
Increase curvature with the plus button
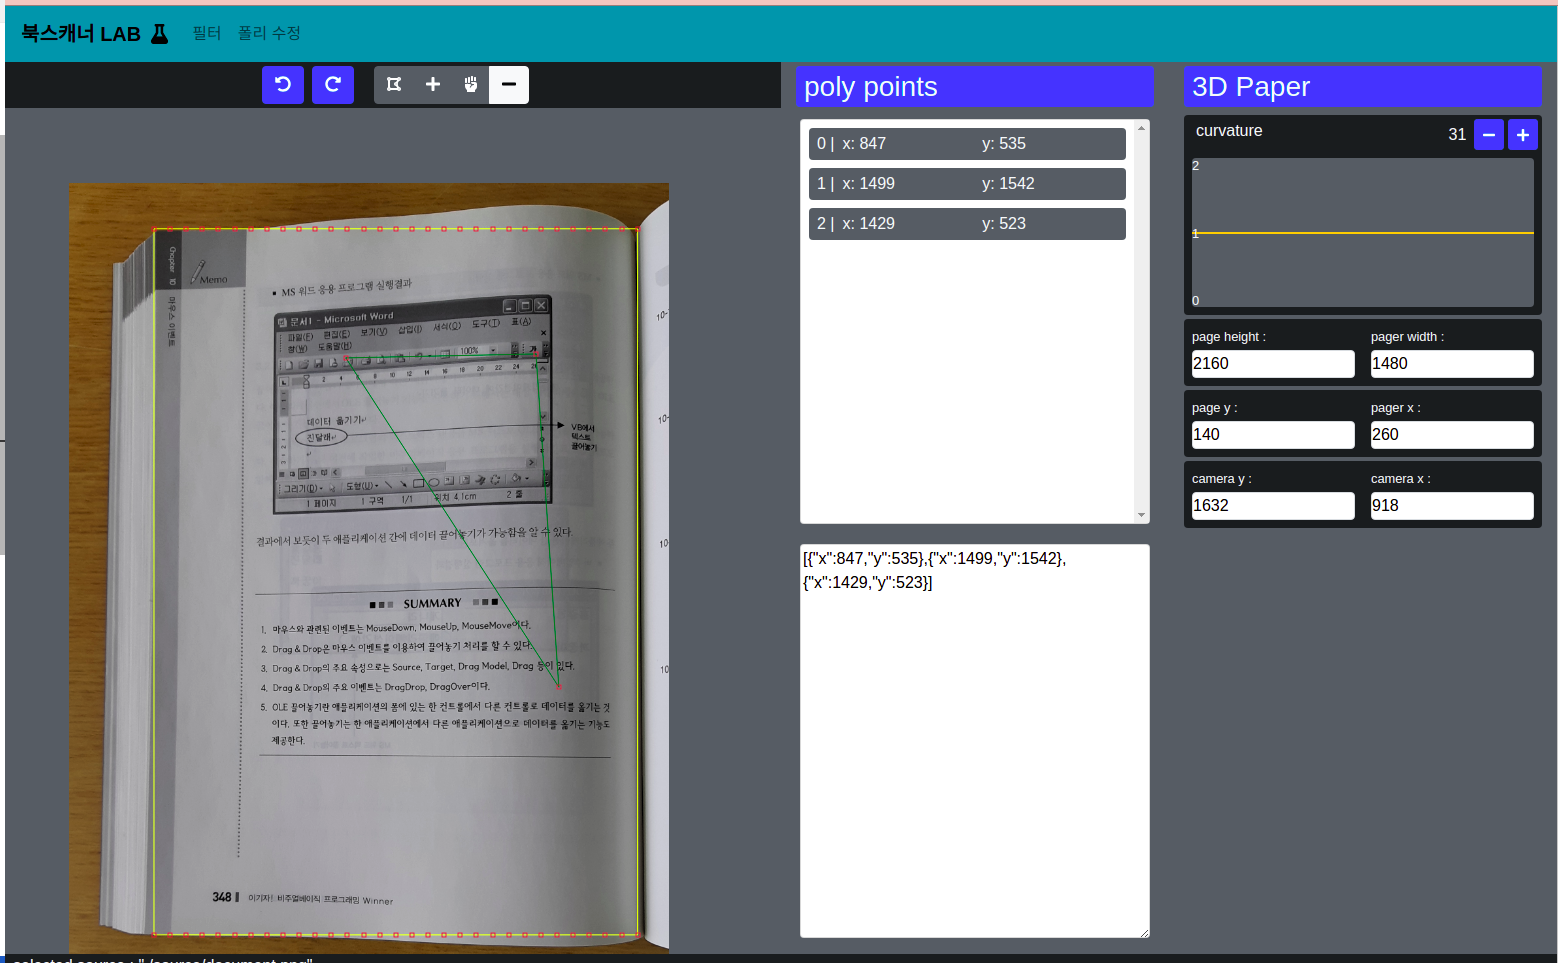1523,134
